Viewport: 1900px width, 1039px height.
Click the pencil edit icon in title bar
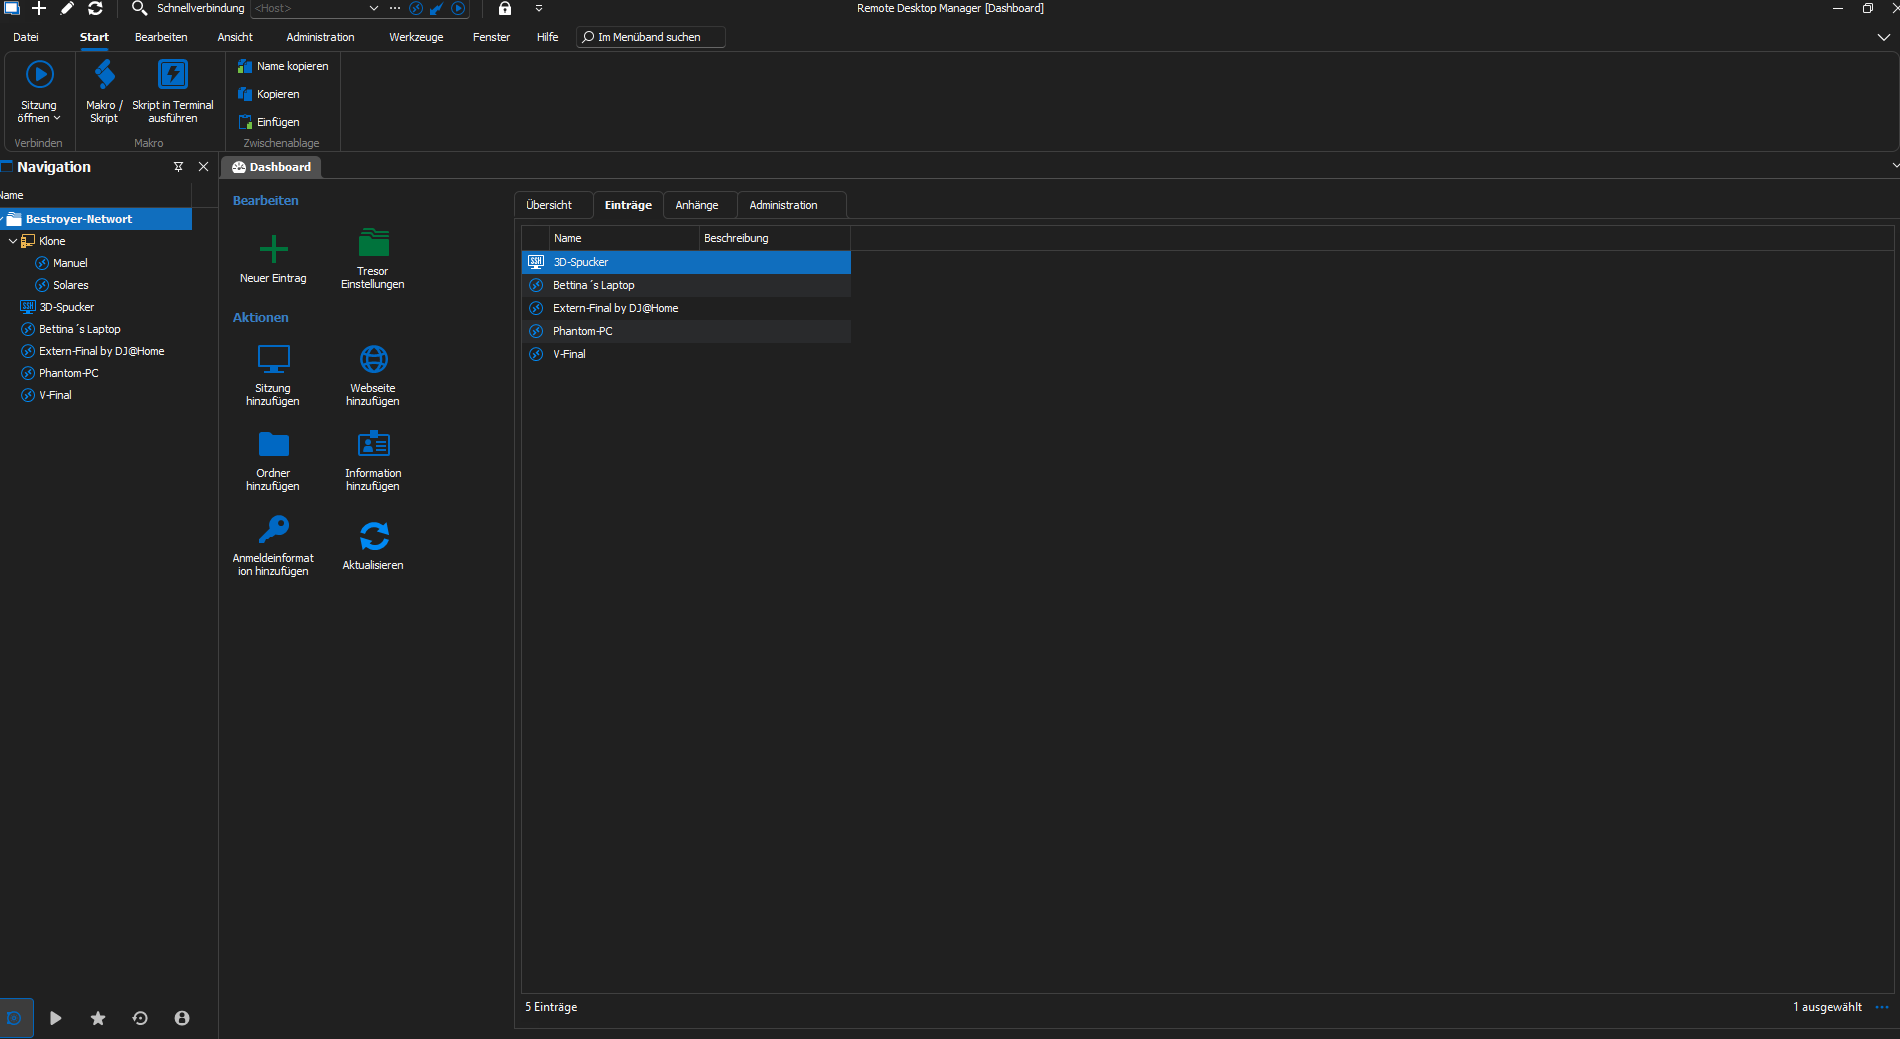pyautogui.click(x=67, y=8)
